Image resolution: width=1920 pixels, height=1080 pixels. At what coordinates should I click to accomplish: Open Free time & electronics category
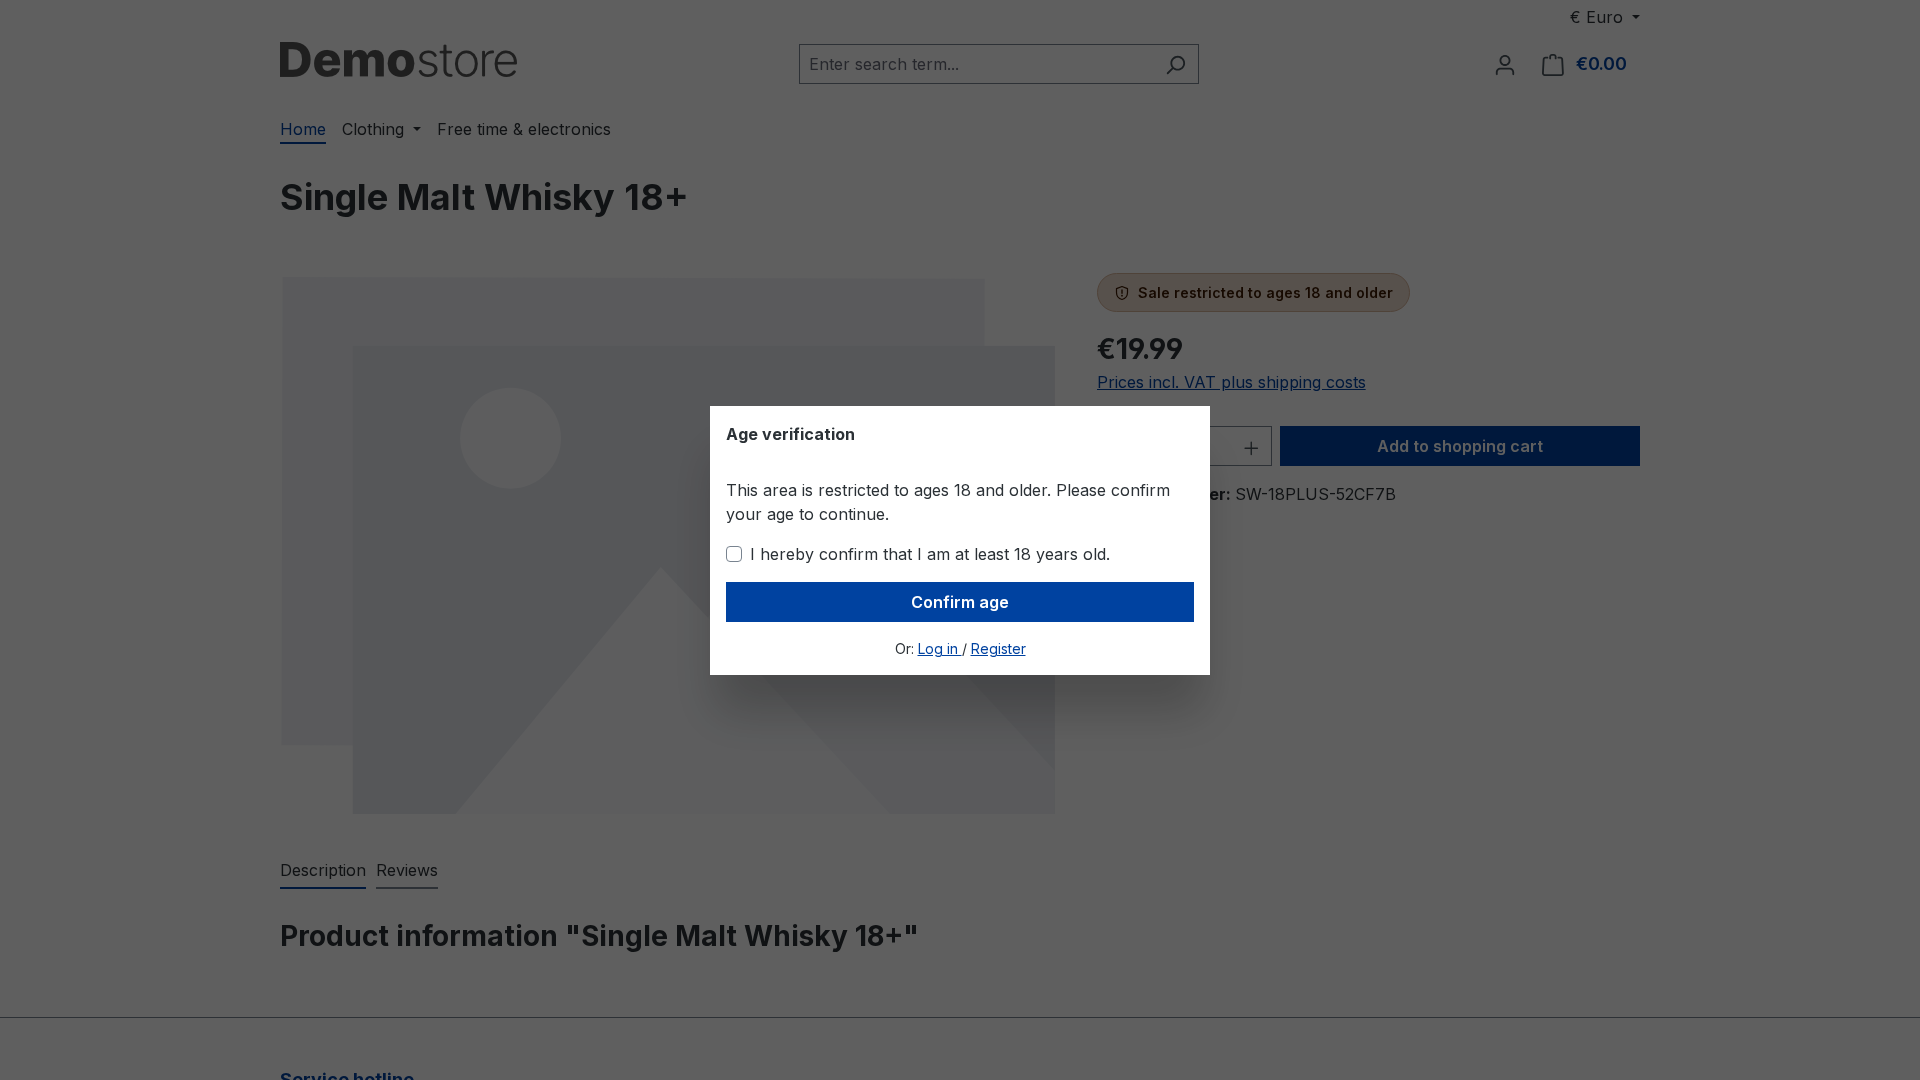tap(524, 129)
